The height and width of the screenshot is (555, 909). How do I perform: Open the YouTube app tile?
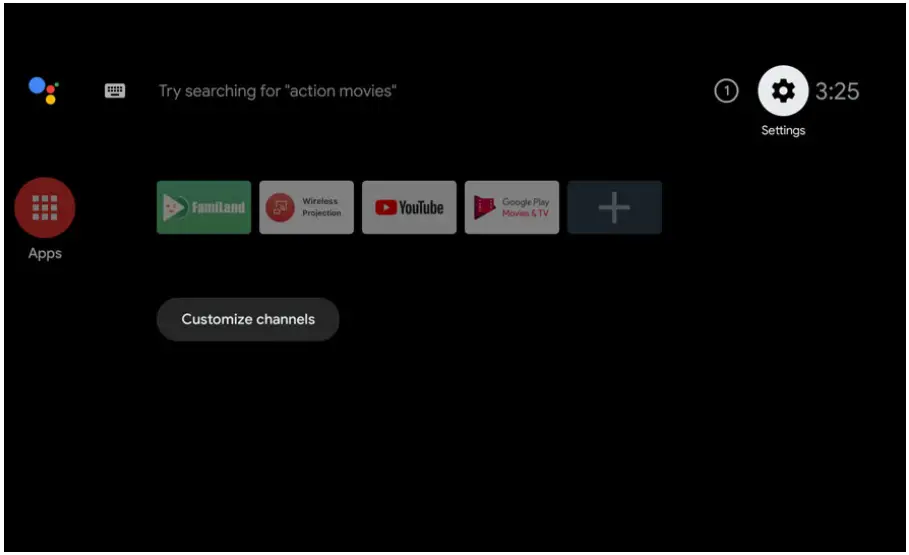409,208
